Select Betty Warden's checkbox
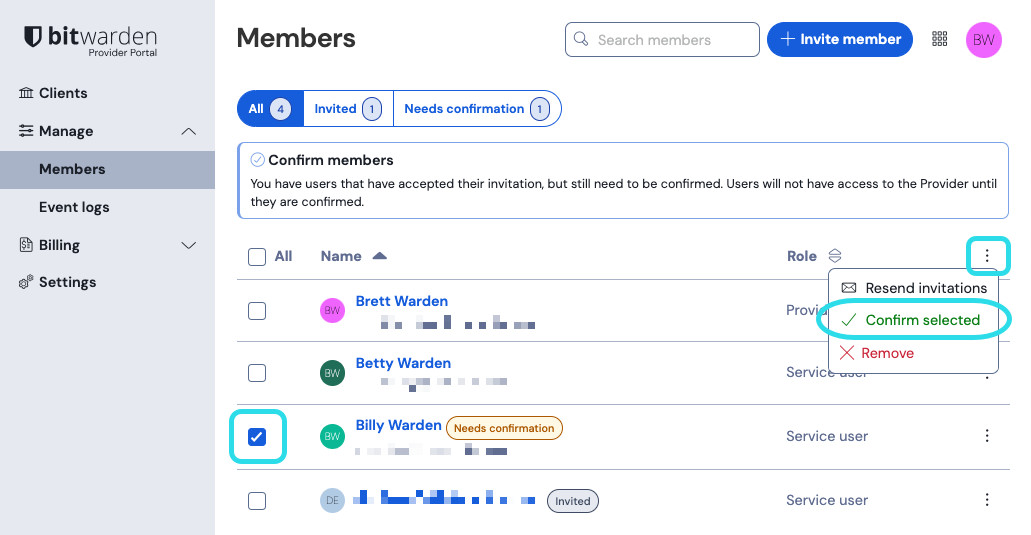Image resolution: width=1031 pixels, height=535 pixels. coord(257,373)
